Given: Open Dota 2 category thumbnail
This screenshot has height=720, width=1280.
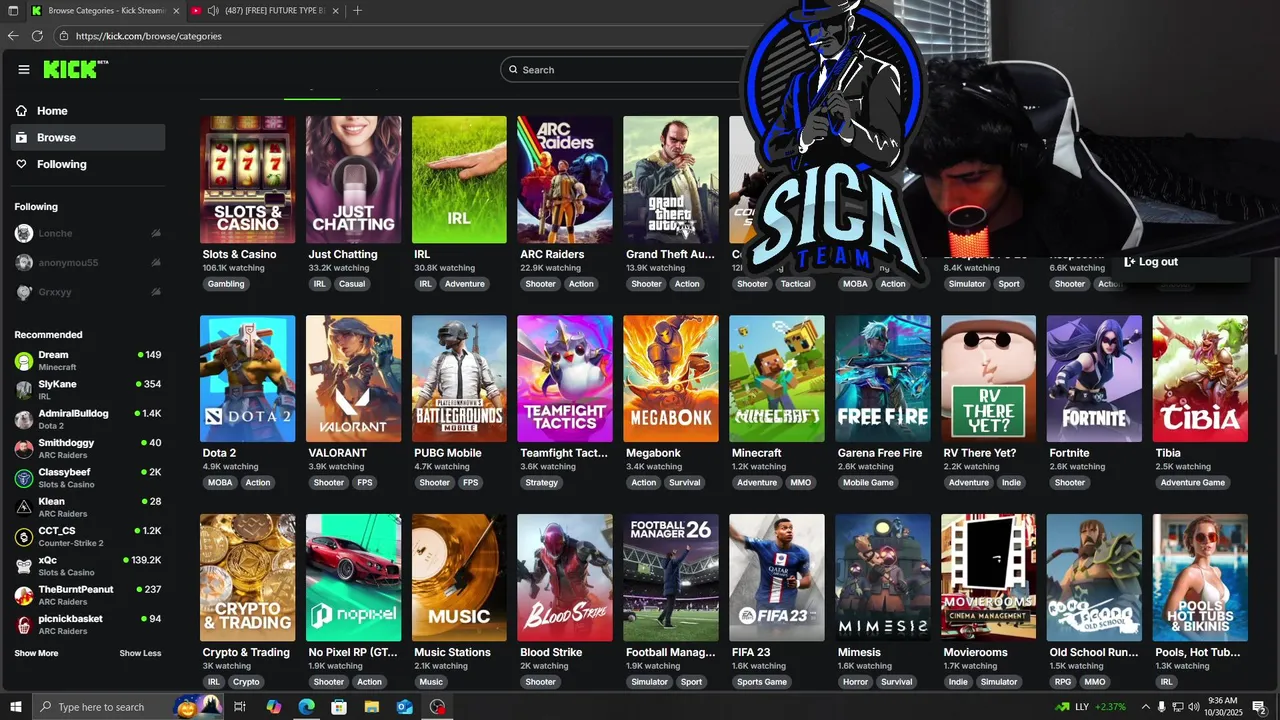Looking at the screenshot, I should [x=248, y=379].
